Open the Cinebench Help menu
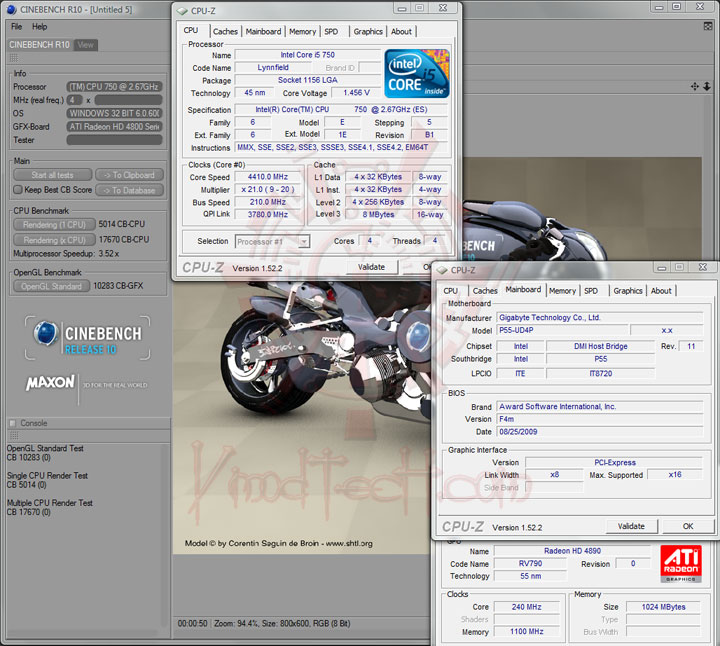Viewport: 720px width, 646px height. click(39, 27)
